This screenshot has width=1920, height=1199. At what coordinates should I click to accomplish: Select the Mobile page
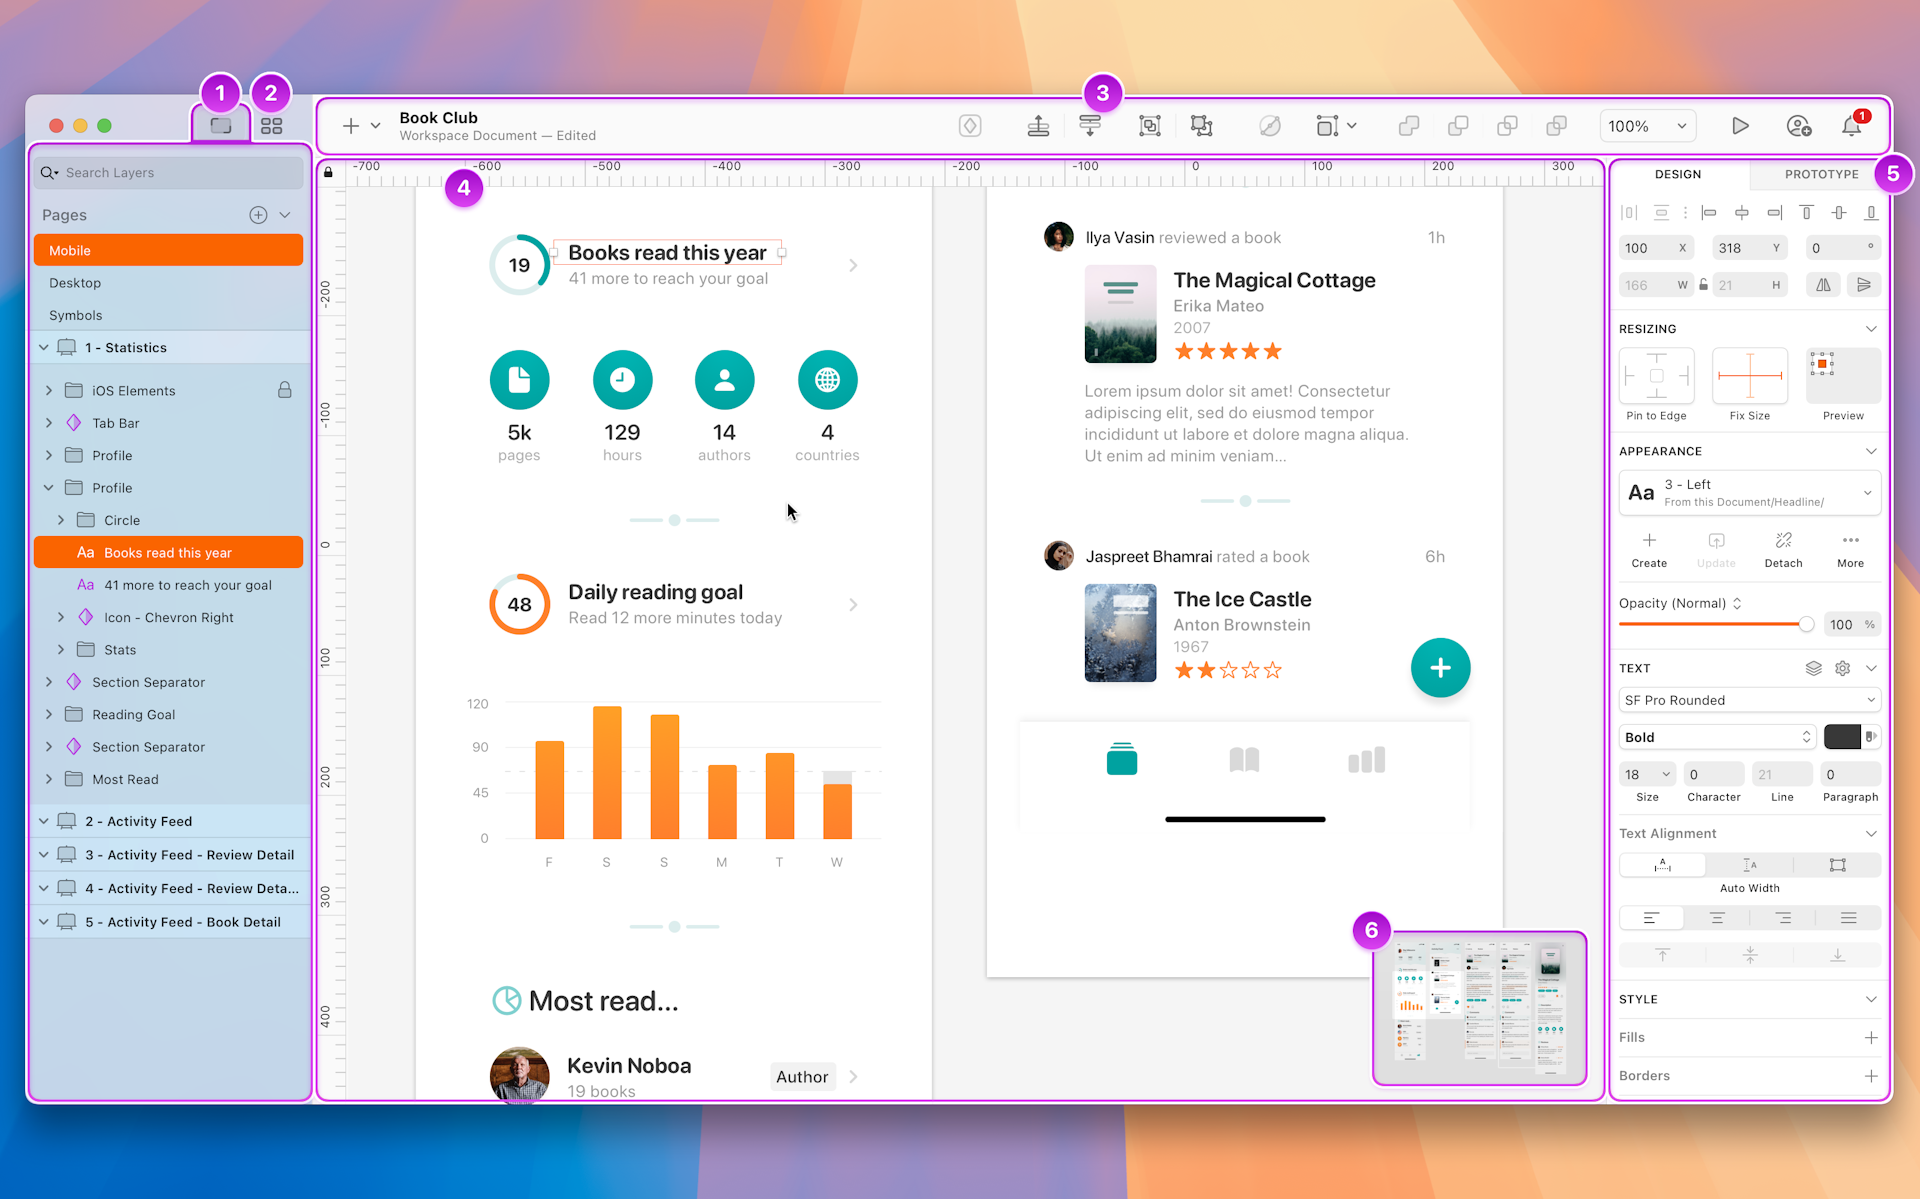pos(168,250)
